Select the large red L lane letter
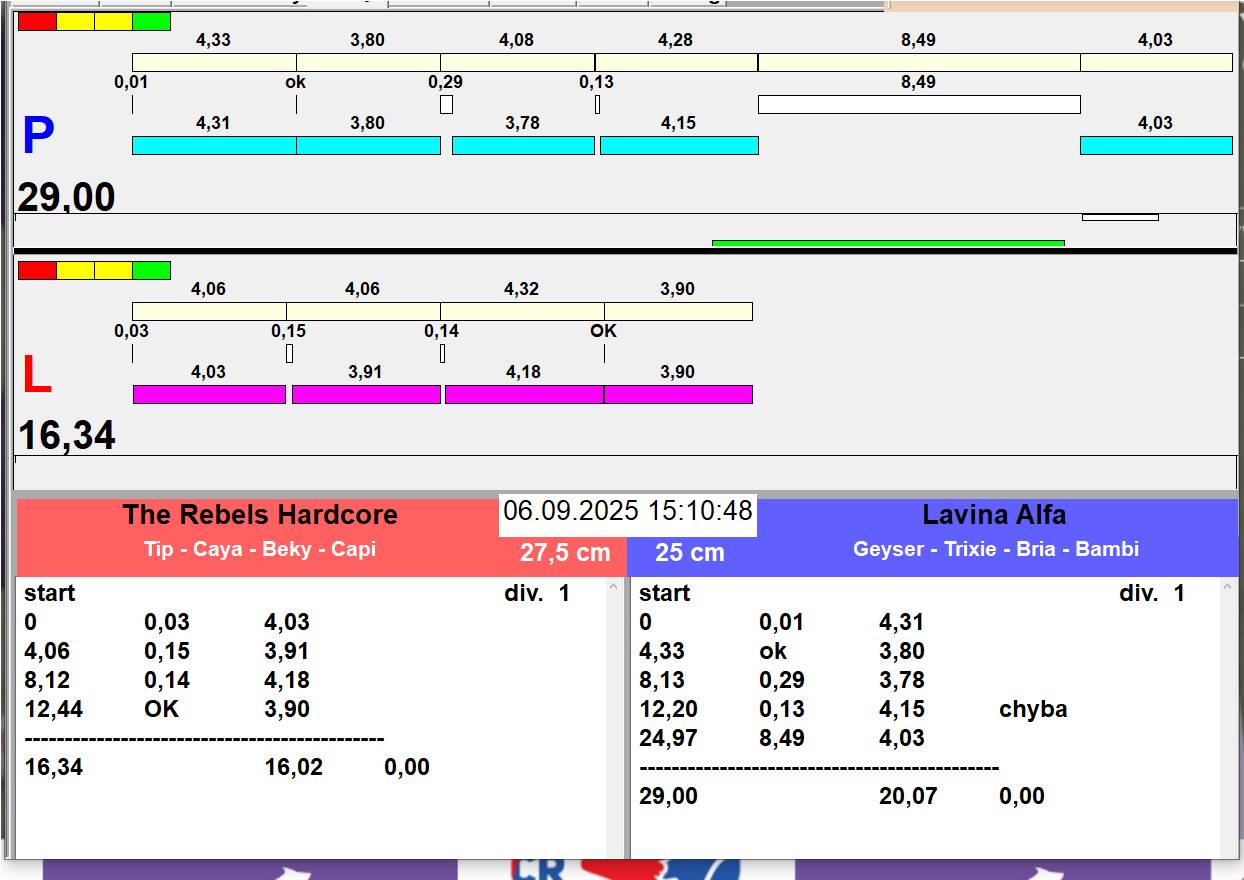This screenshot has width=1244, height=880. [37, 375]
